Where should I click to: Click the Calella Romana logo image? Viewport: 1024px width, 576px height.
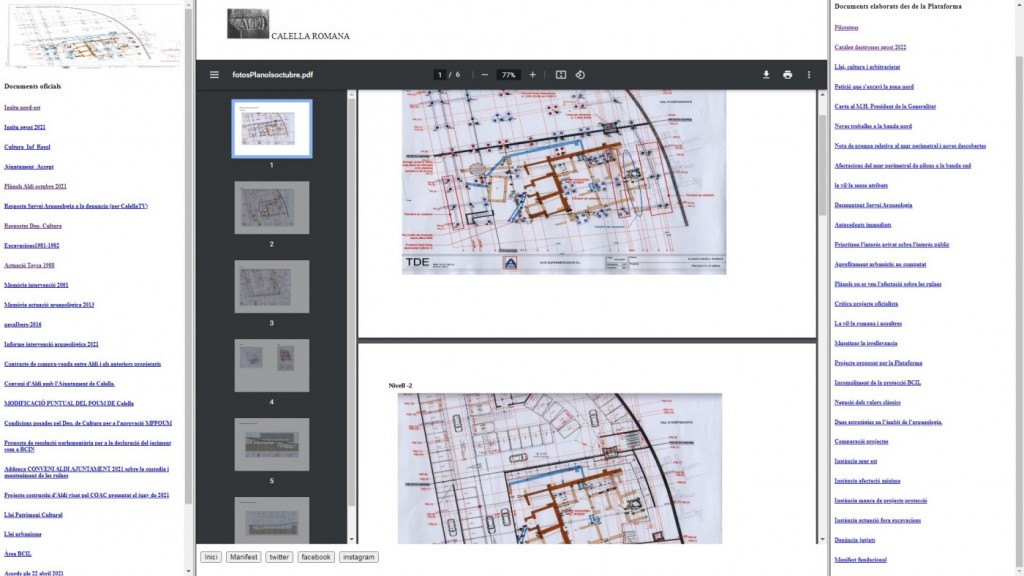click(247, 24)
